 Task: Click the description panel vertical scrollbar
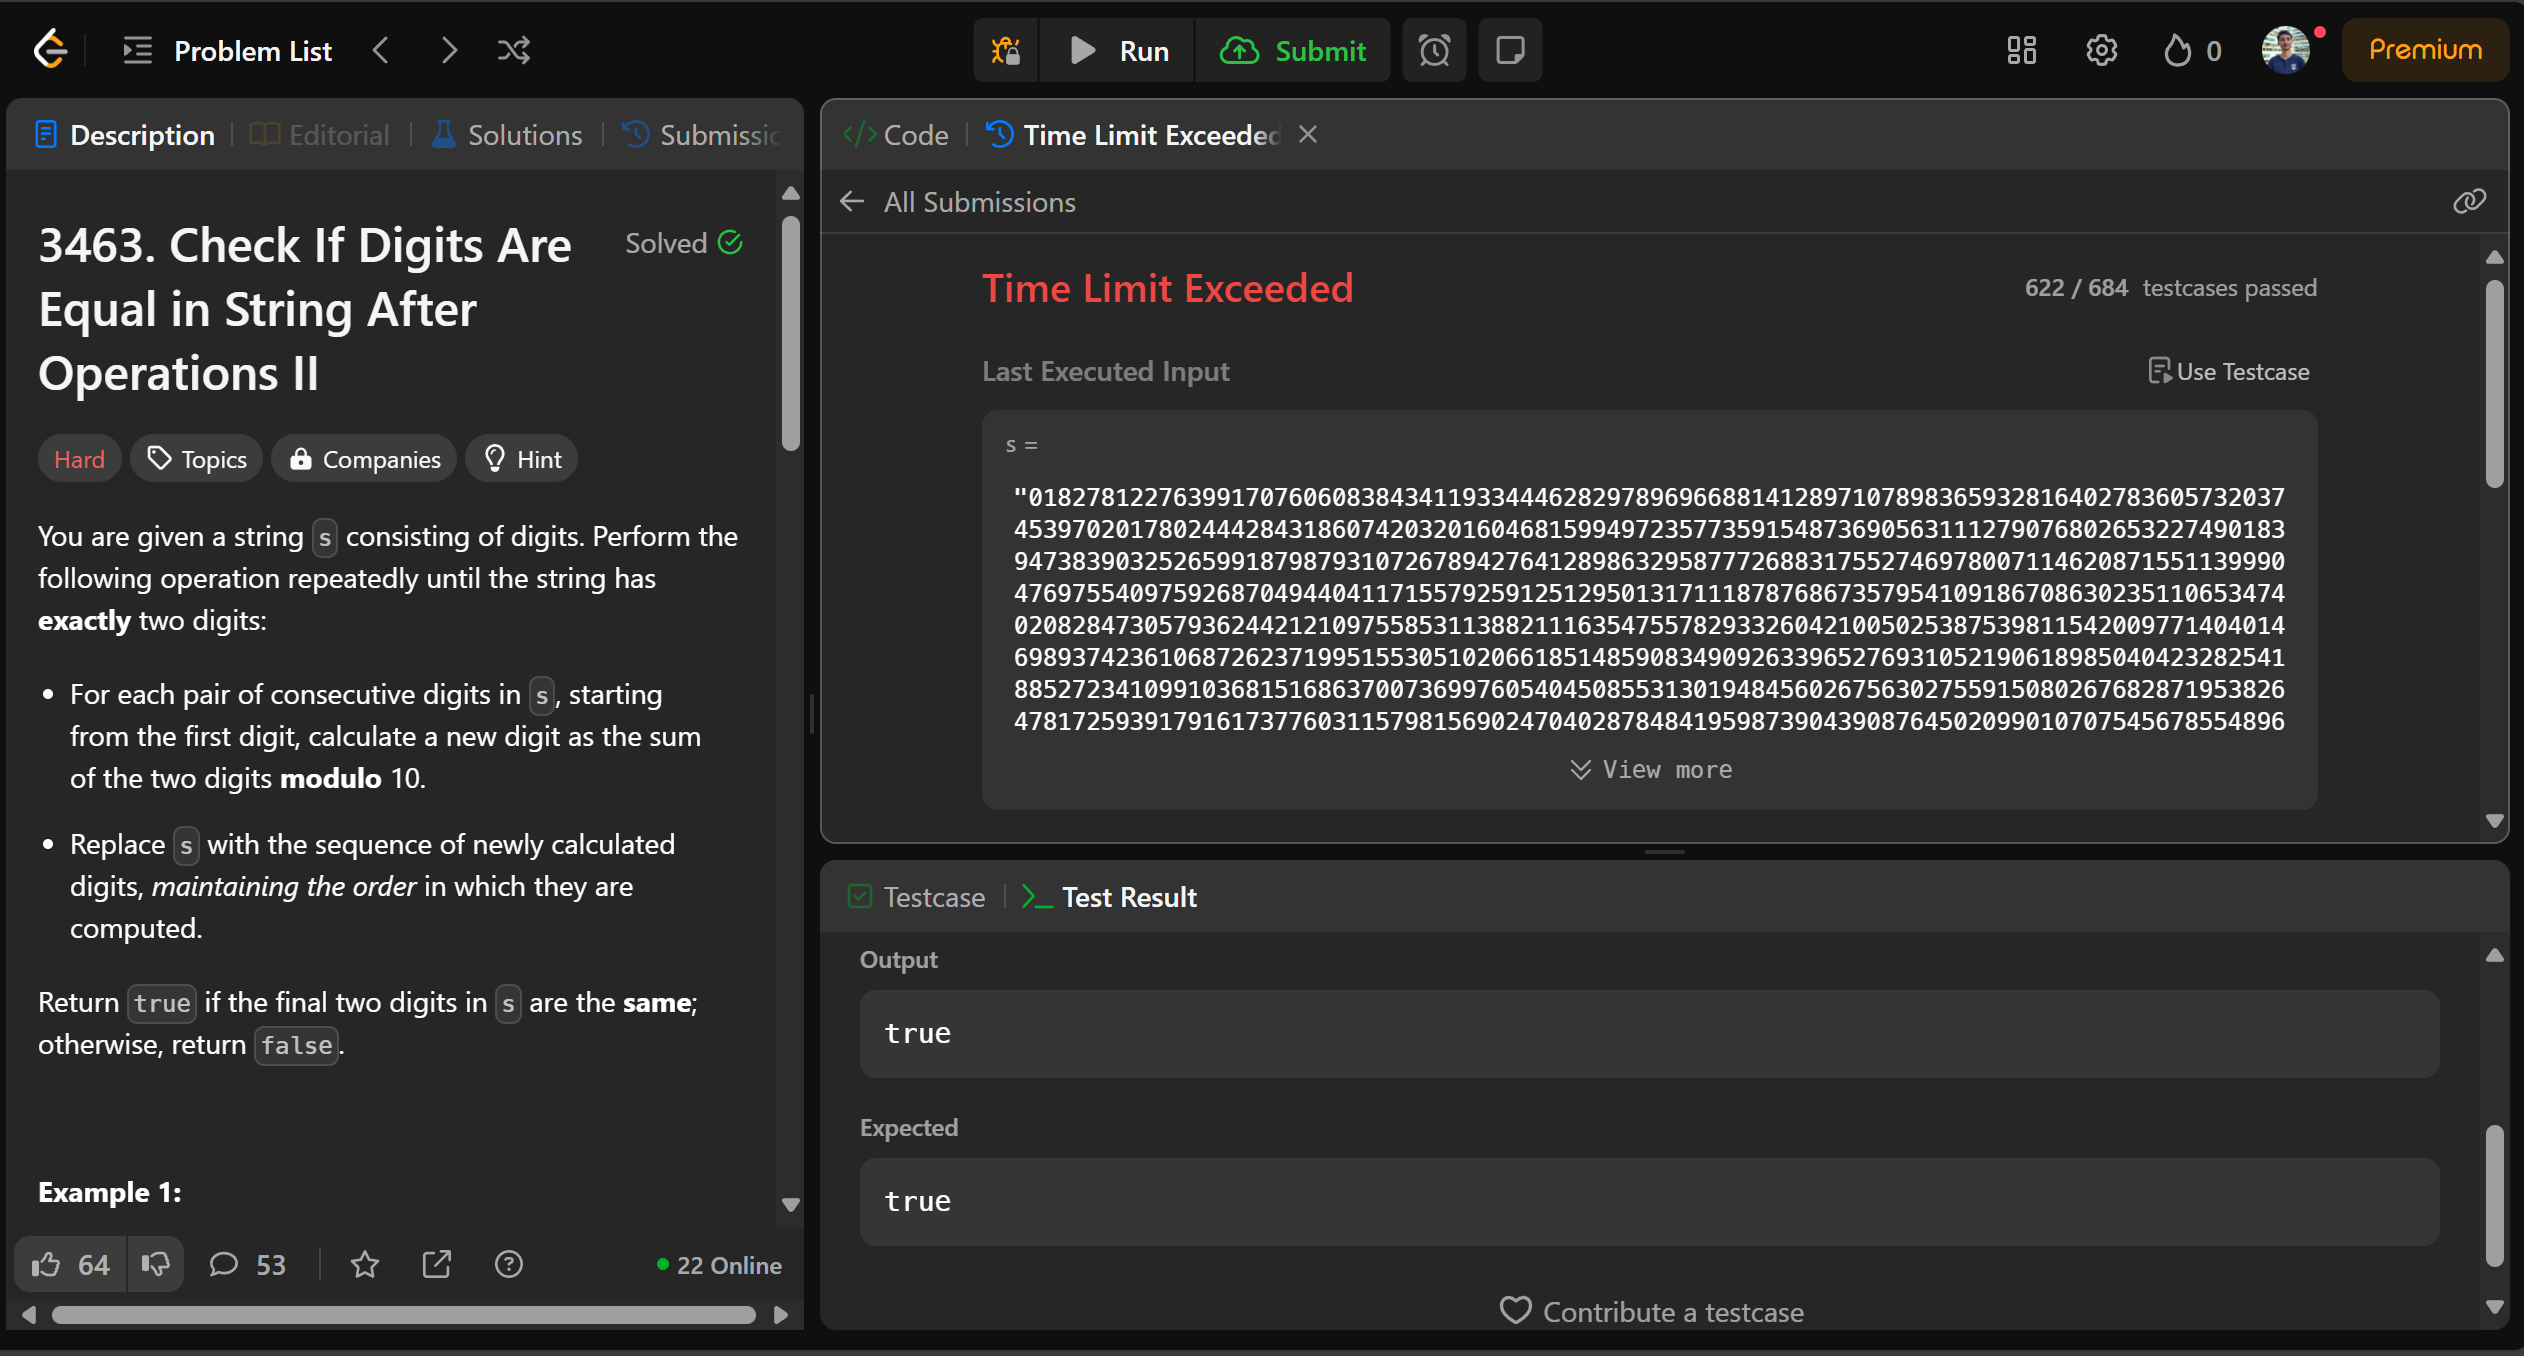[791, 333]
